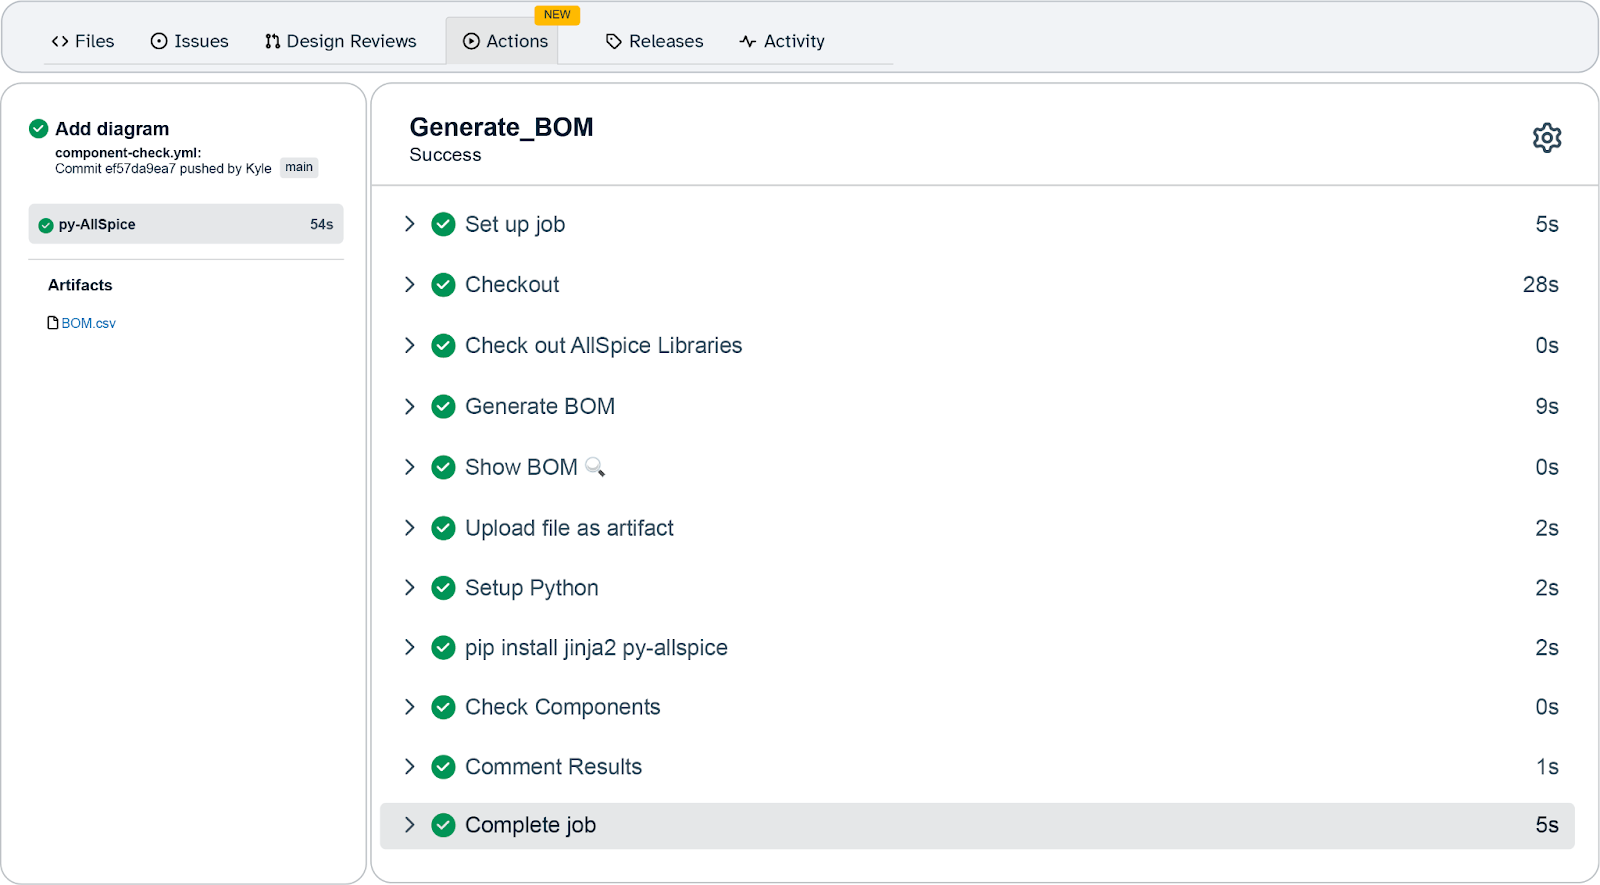
Task: Expand the Set up job step
Action: [409, 224]
